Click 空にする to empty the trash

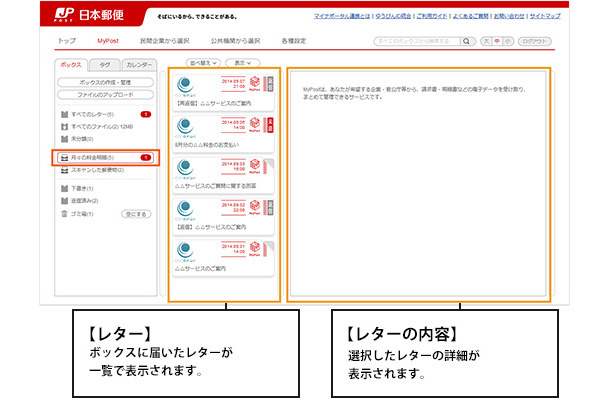tap(136, 214)
